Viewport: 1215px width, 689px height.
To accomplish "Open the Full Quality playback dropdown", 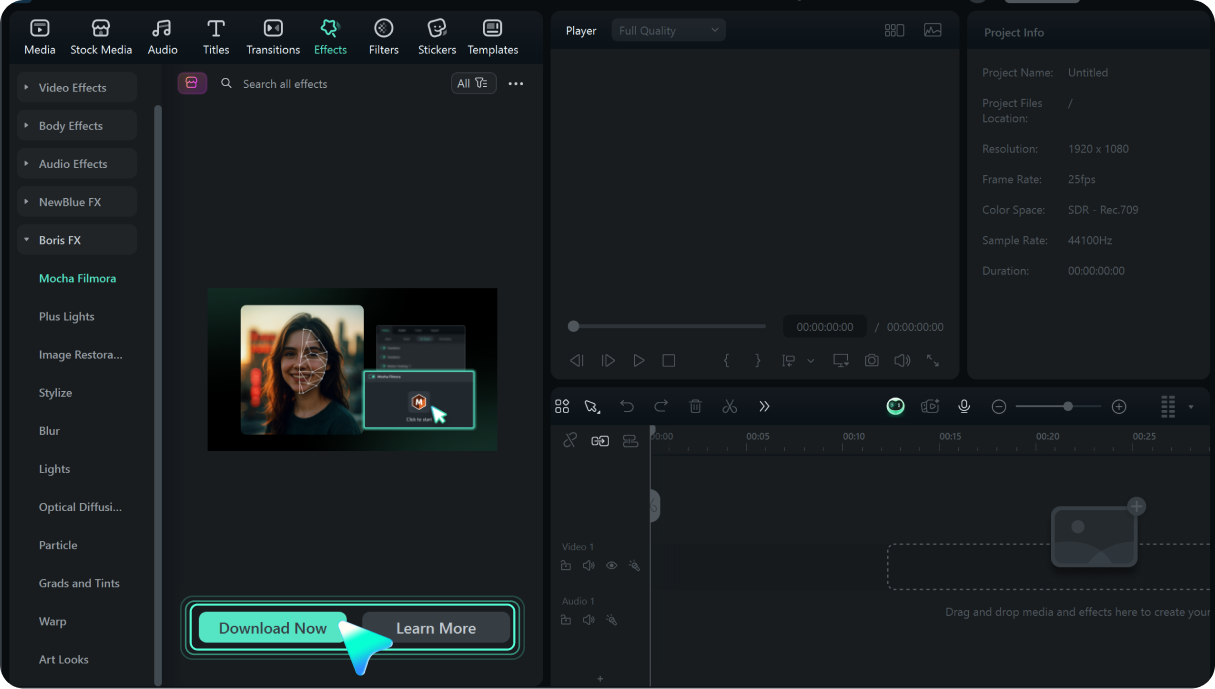I will pyautogui.click(x=668, y=29).
